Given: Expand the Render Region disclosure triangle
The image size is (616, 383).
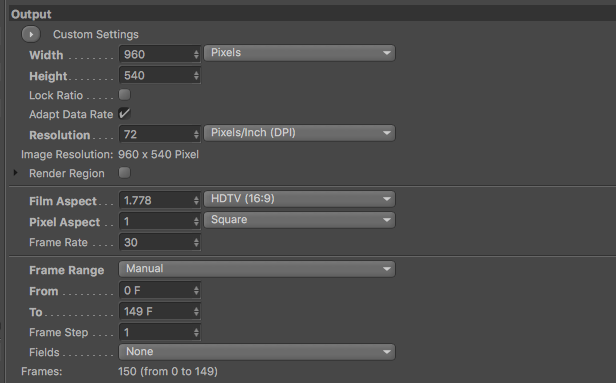Looking at the screenshot, I should (x=15, y=172).
